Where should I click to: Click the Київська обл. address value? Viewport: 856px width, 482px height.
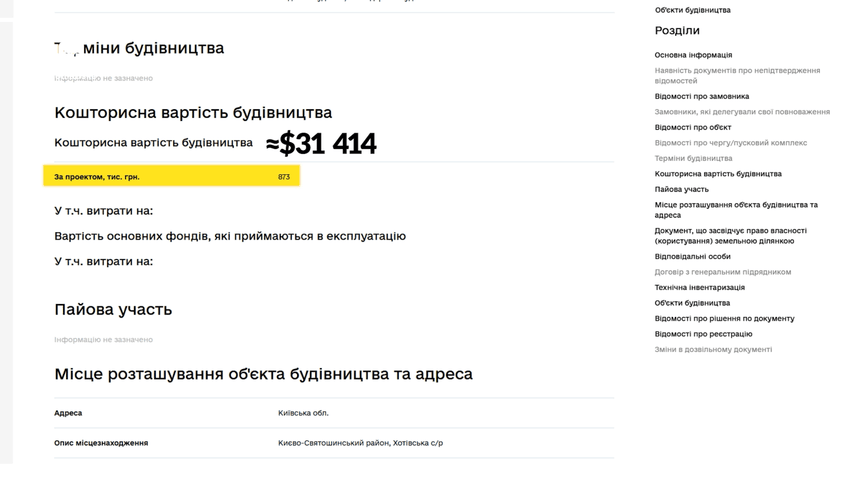point(303,413)
